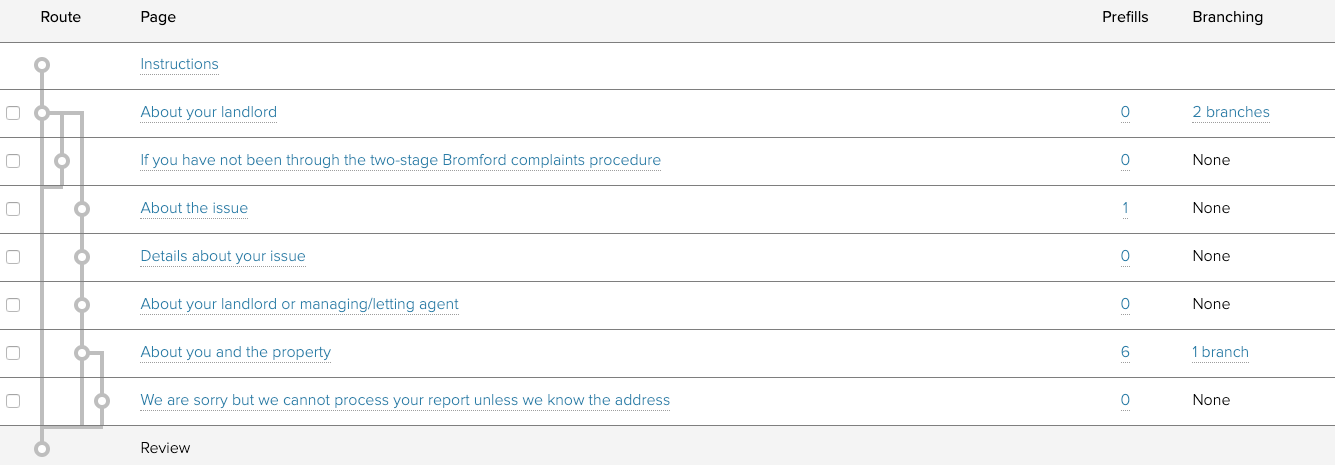Click the 6 prefills count link
Screen dimensions: 1335x465
[x=1125, y=352]
